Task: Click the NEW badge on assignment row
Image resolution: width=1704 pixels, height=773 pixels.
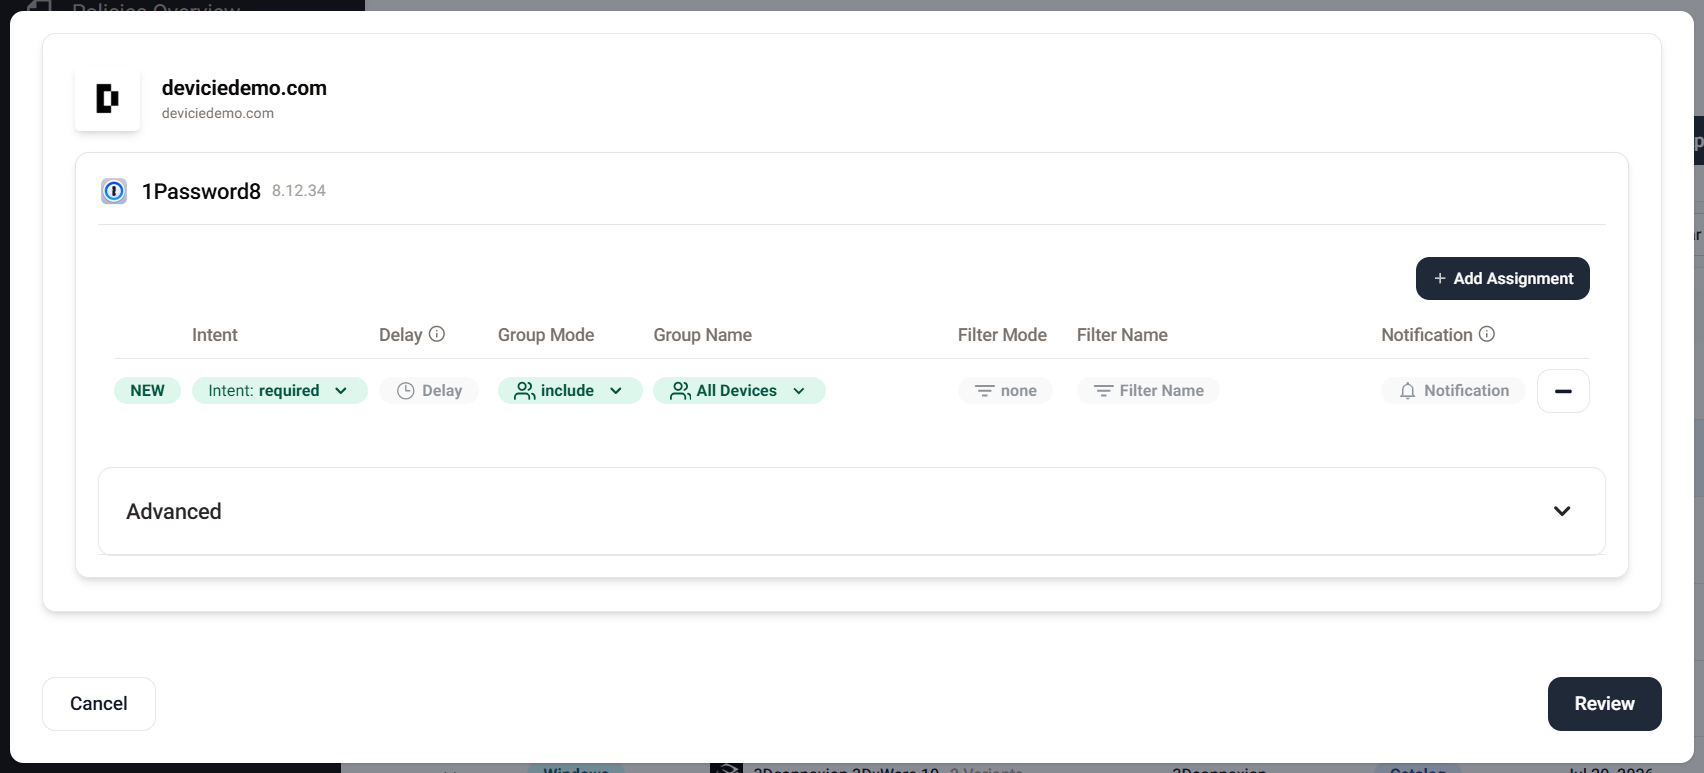Action: (x=147, y=390)
